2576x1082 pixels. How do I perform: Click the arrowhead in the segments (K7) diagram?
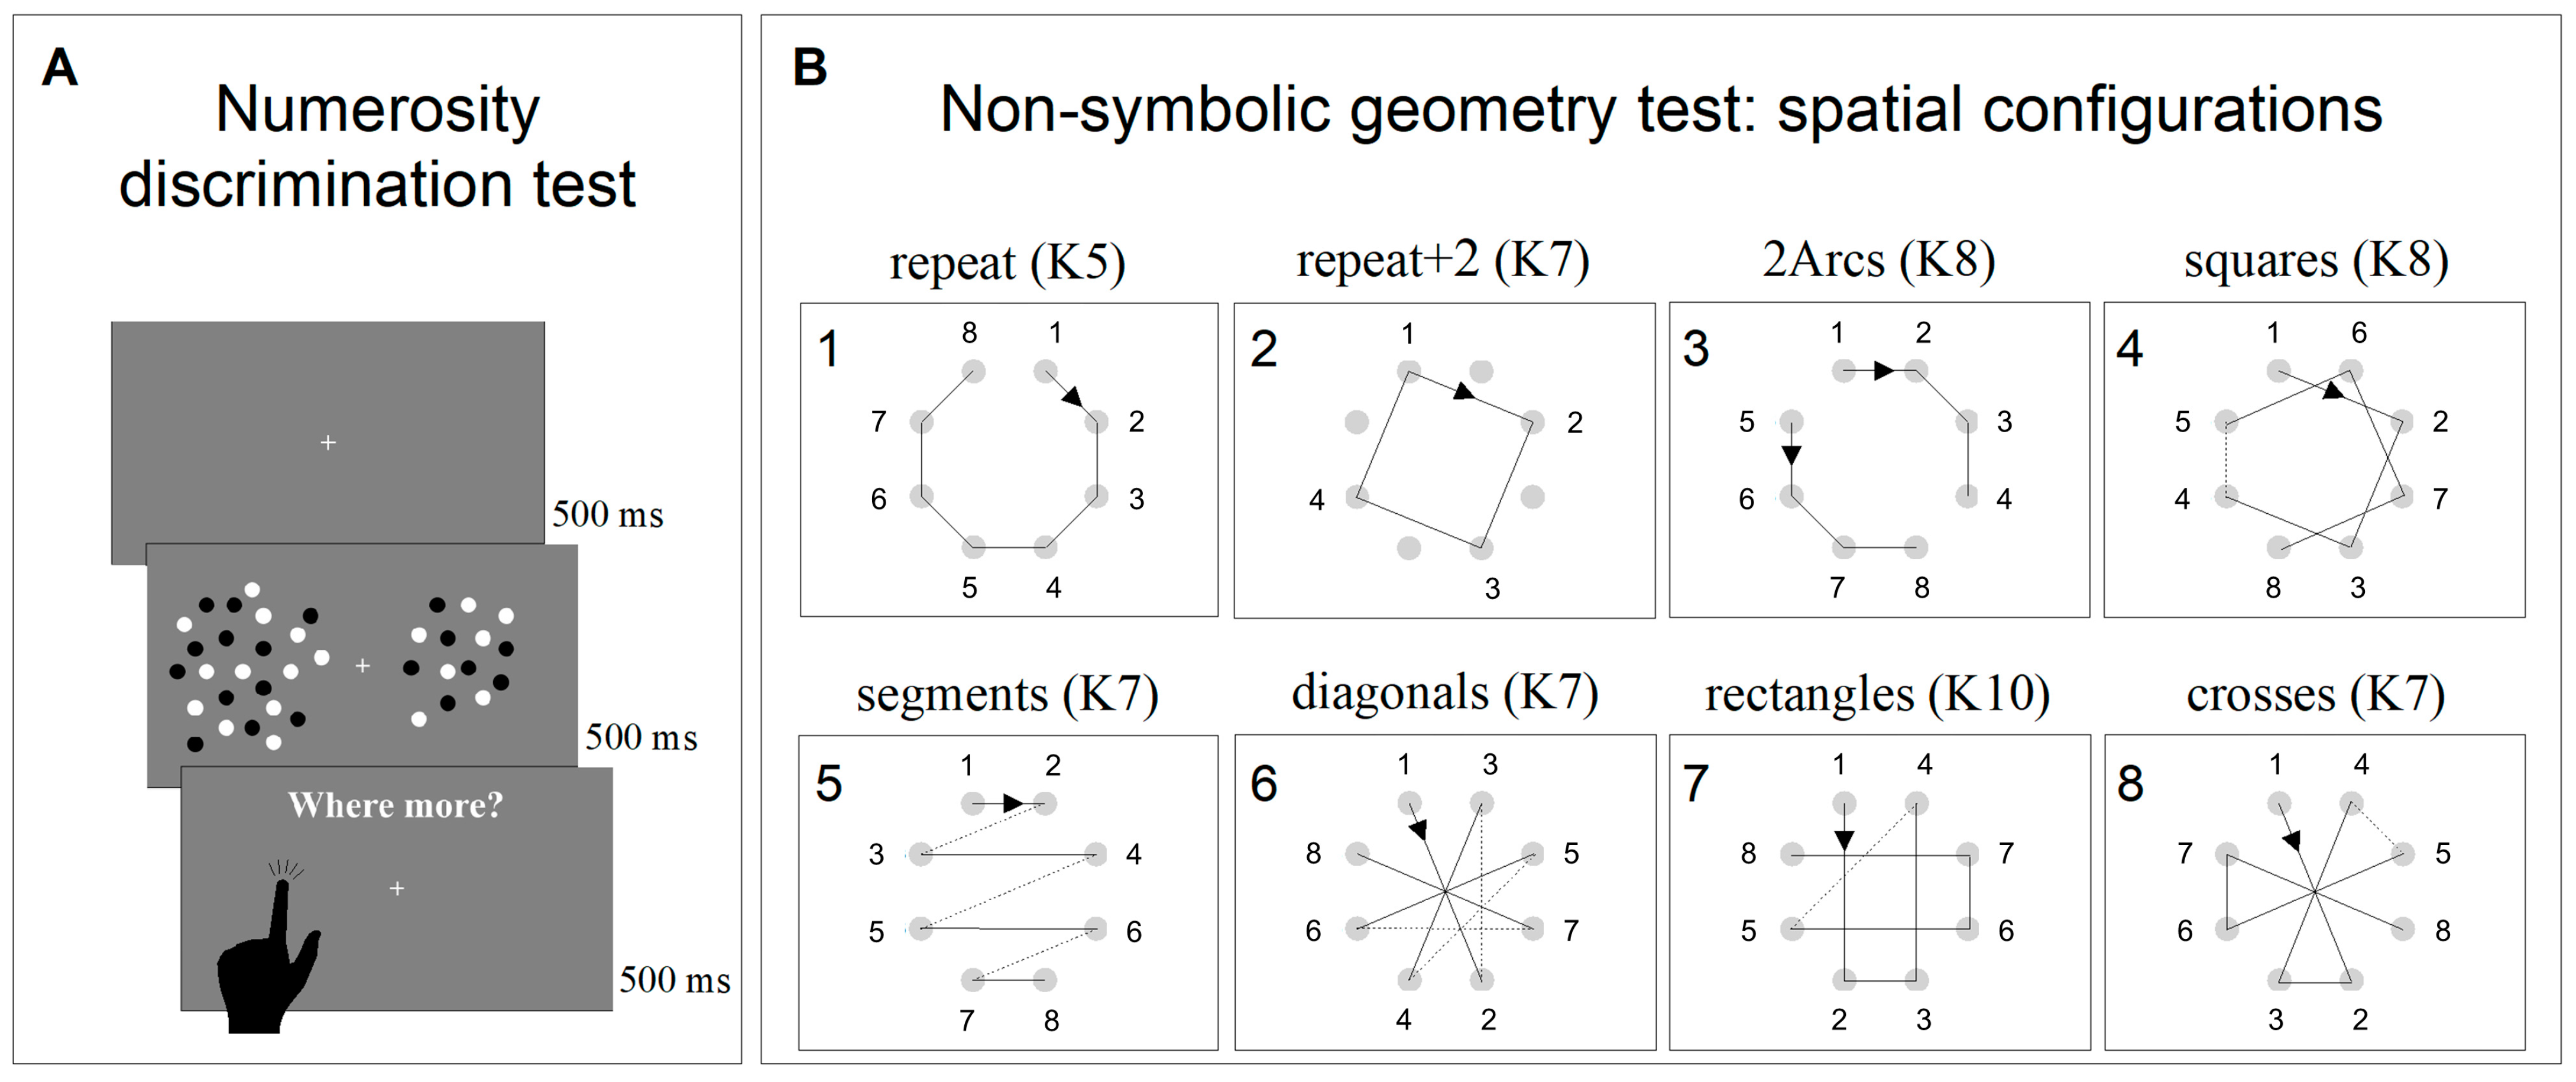pyautogui.click(x=1013, y=803)
